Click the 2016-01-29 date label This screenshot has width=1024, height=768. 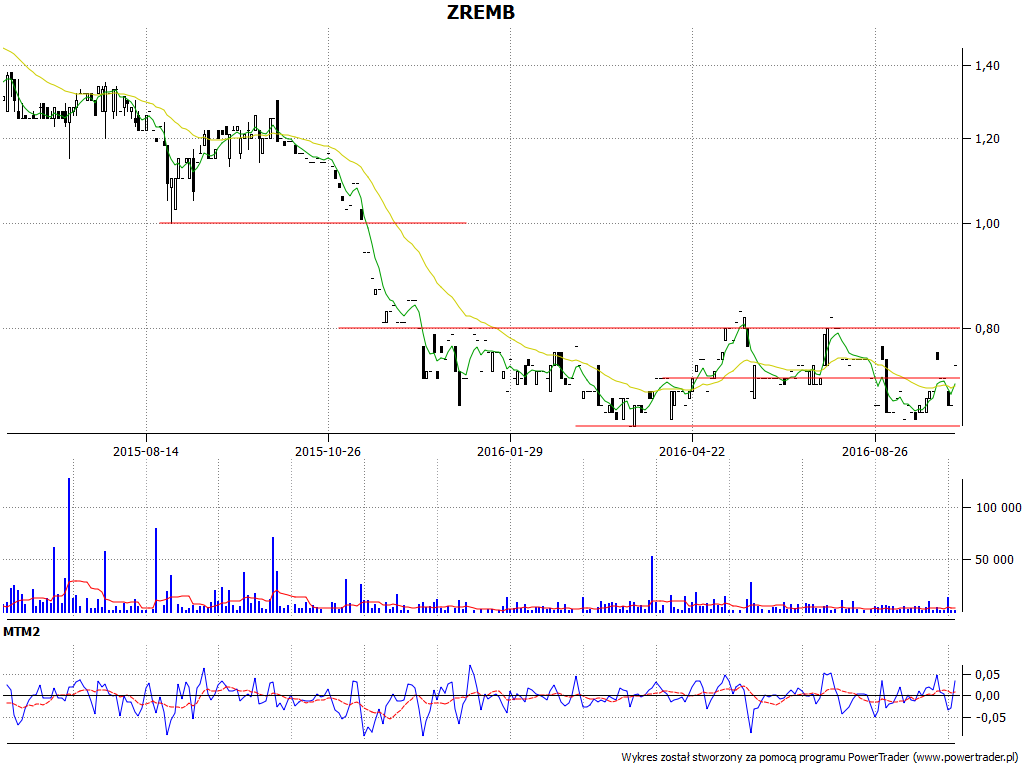pos(510,451)
